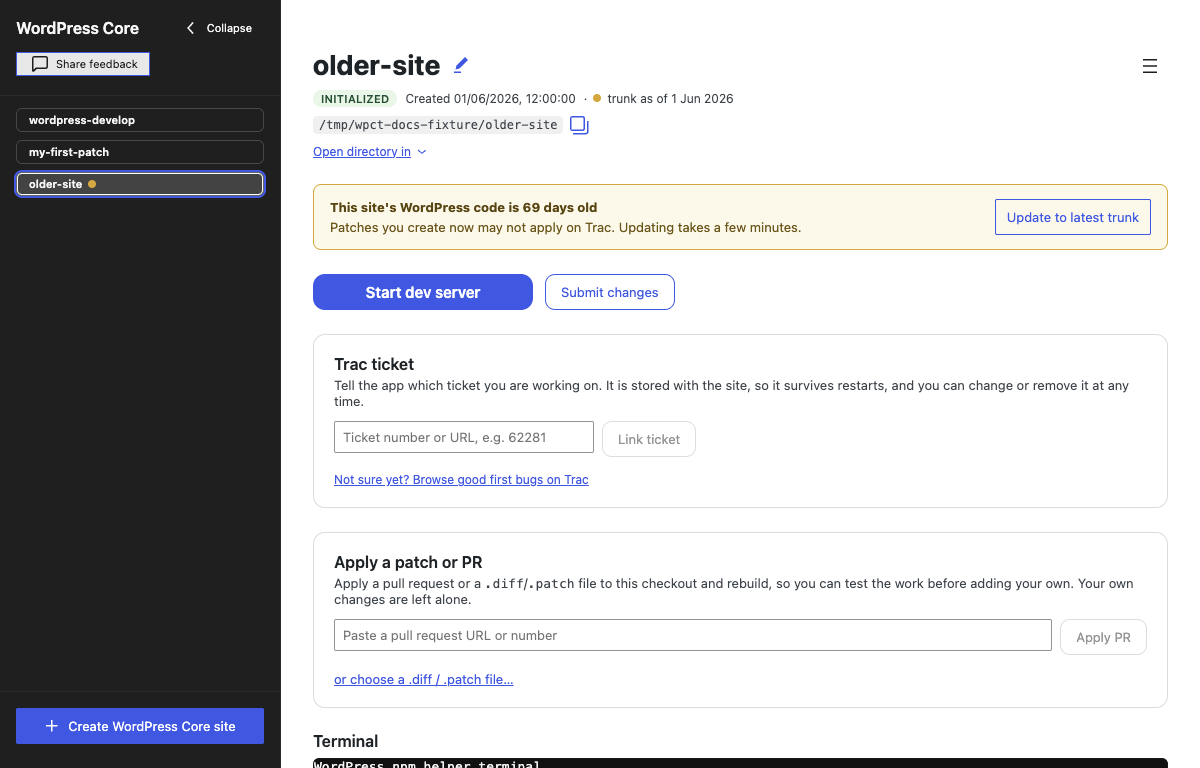The image size is (1200, 768).
Task: Click the site path /tmp/wpct-docs-fixture/older-site
Action: point(438,125)
